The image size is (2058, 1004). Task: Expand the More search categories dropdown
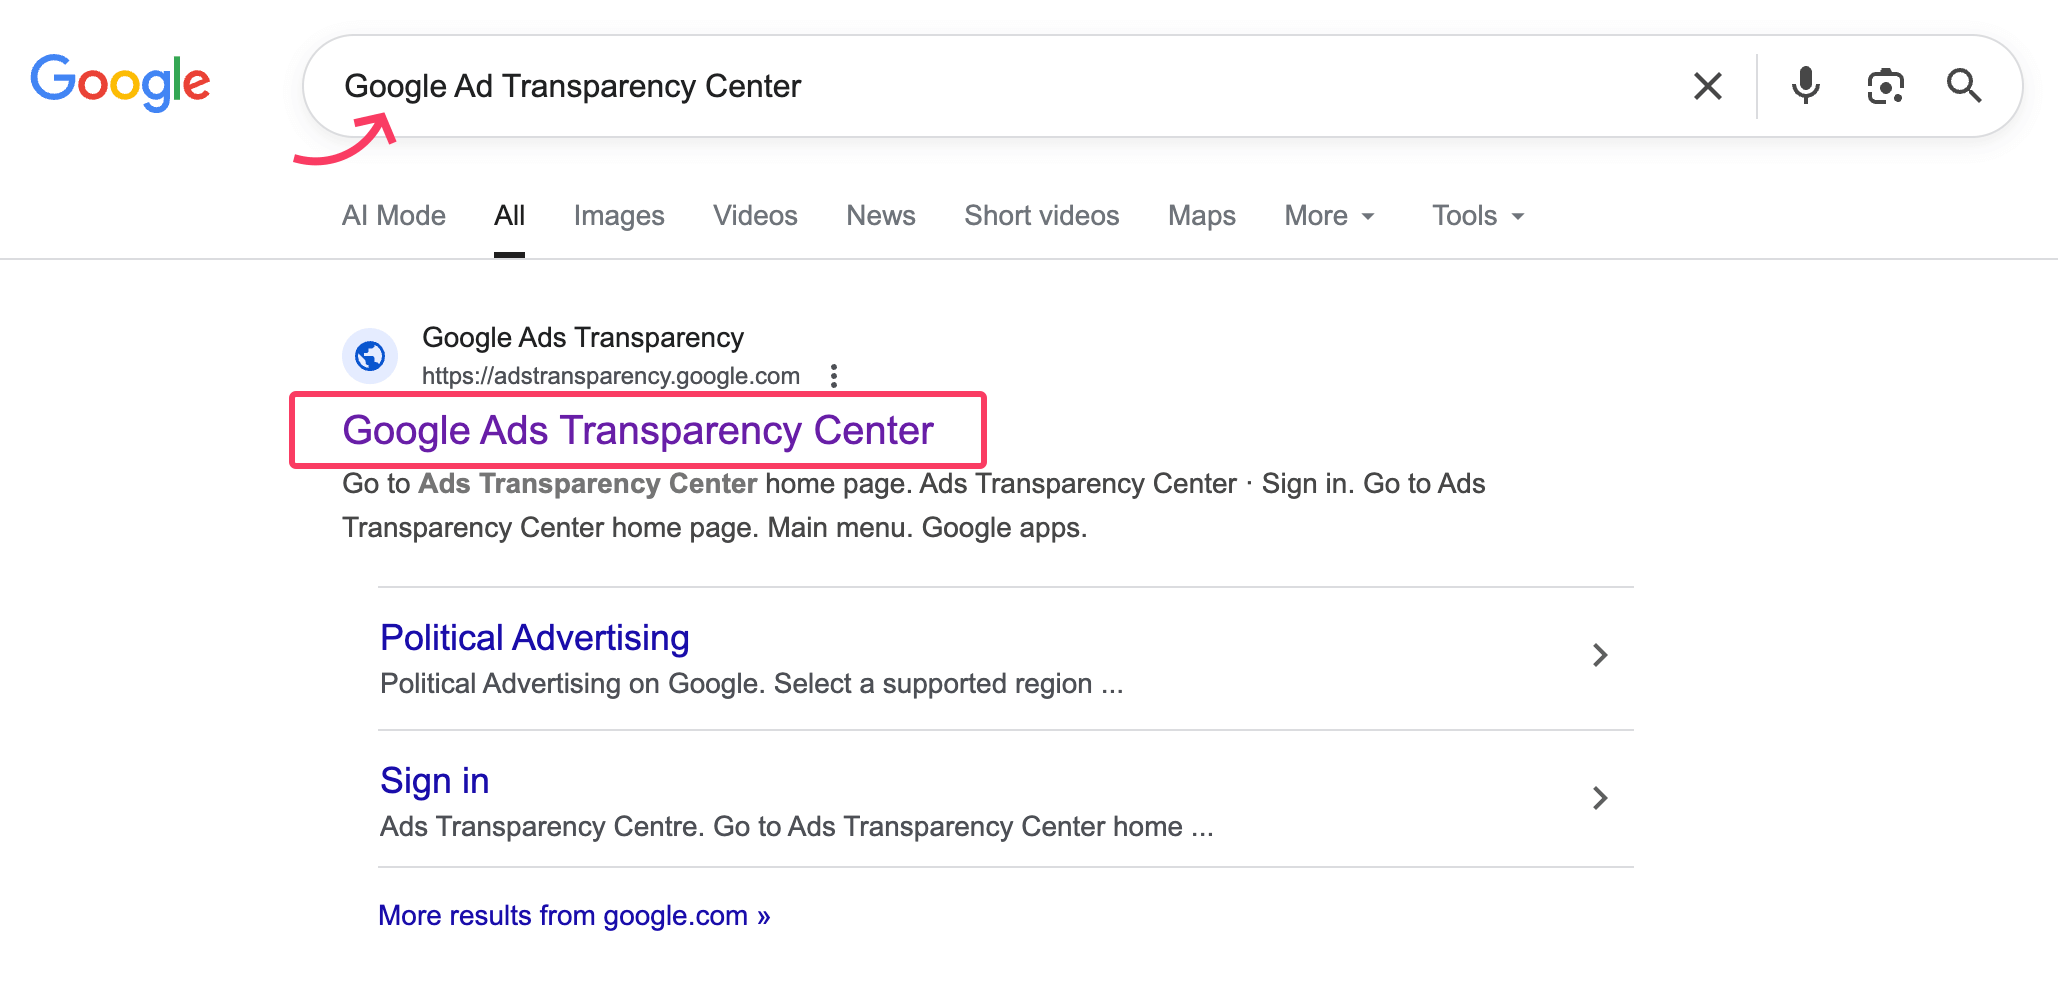tap(1329, 215)
